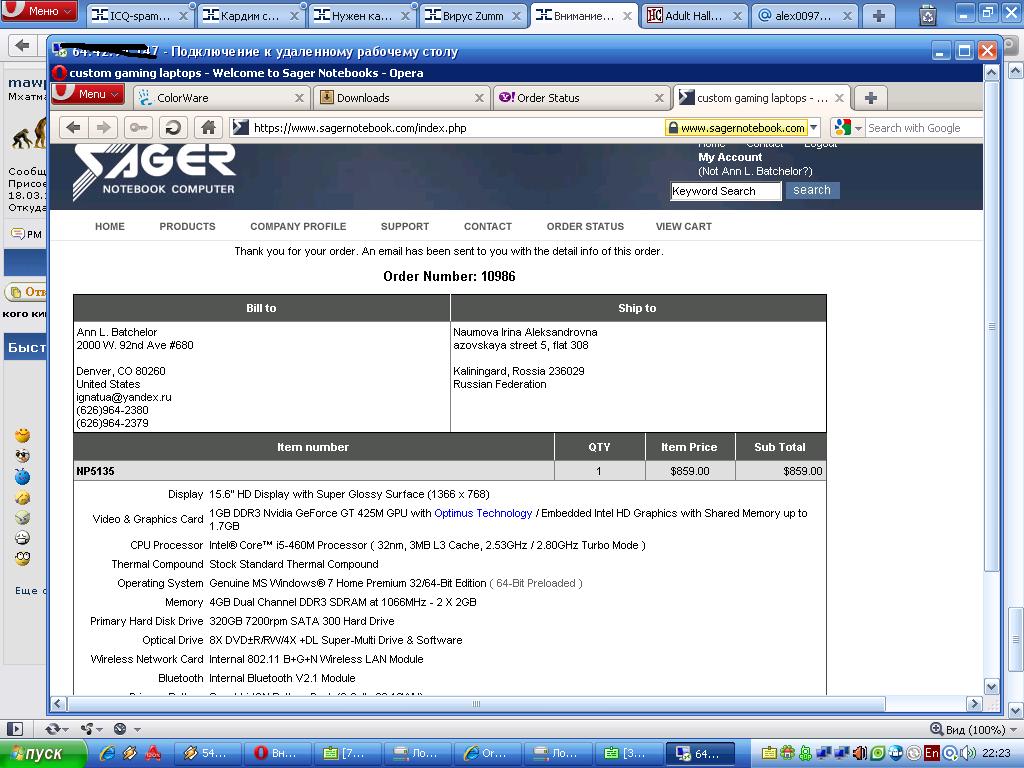Switch to the Downloads tab
Image resolution: width=1024 pixels, height=768 pixels.
pos(402,98)
